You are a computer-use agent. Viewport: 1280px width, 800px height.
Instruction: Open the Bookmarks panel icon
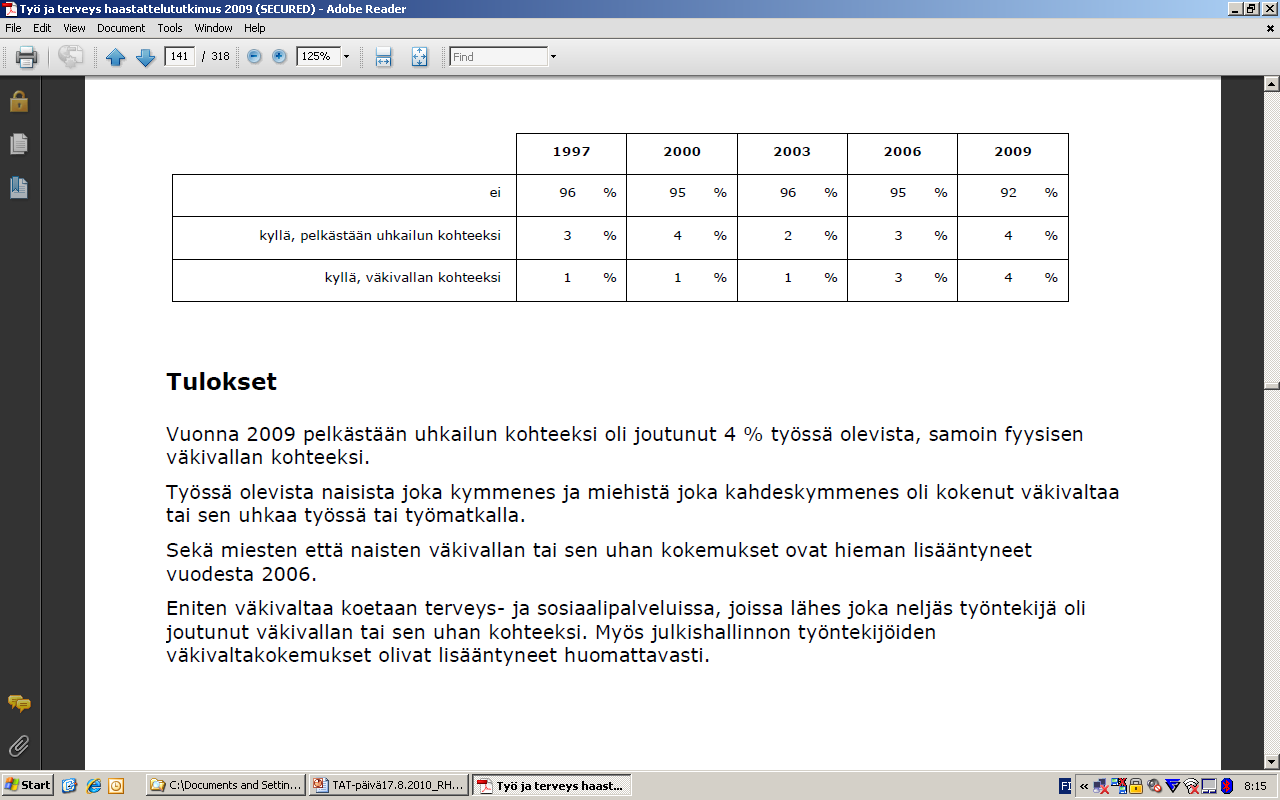pos(19,187)
